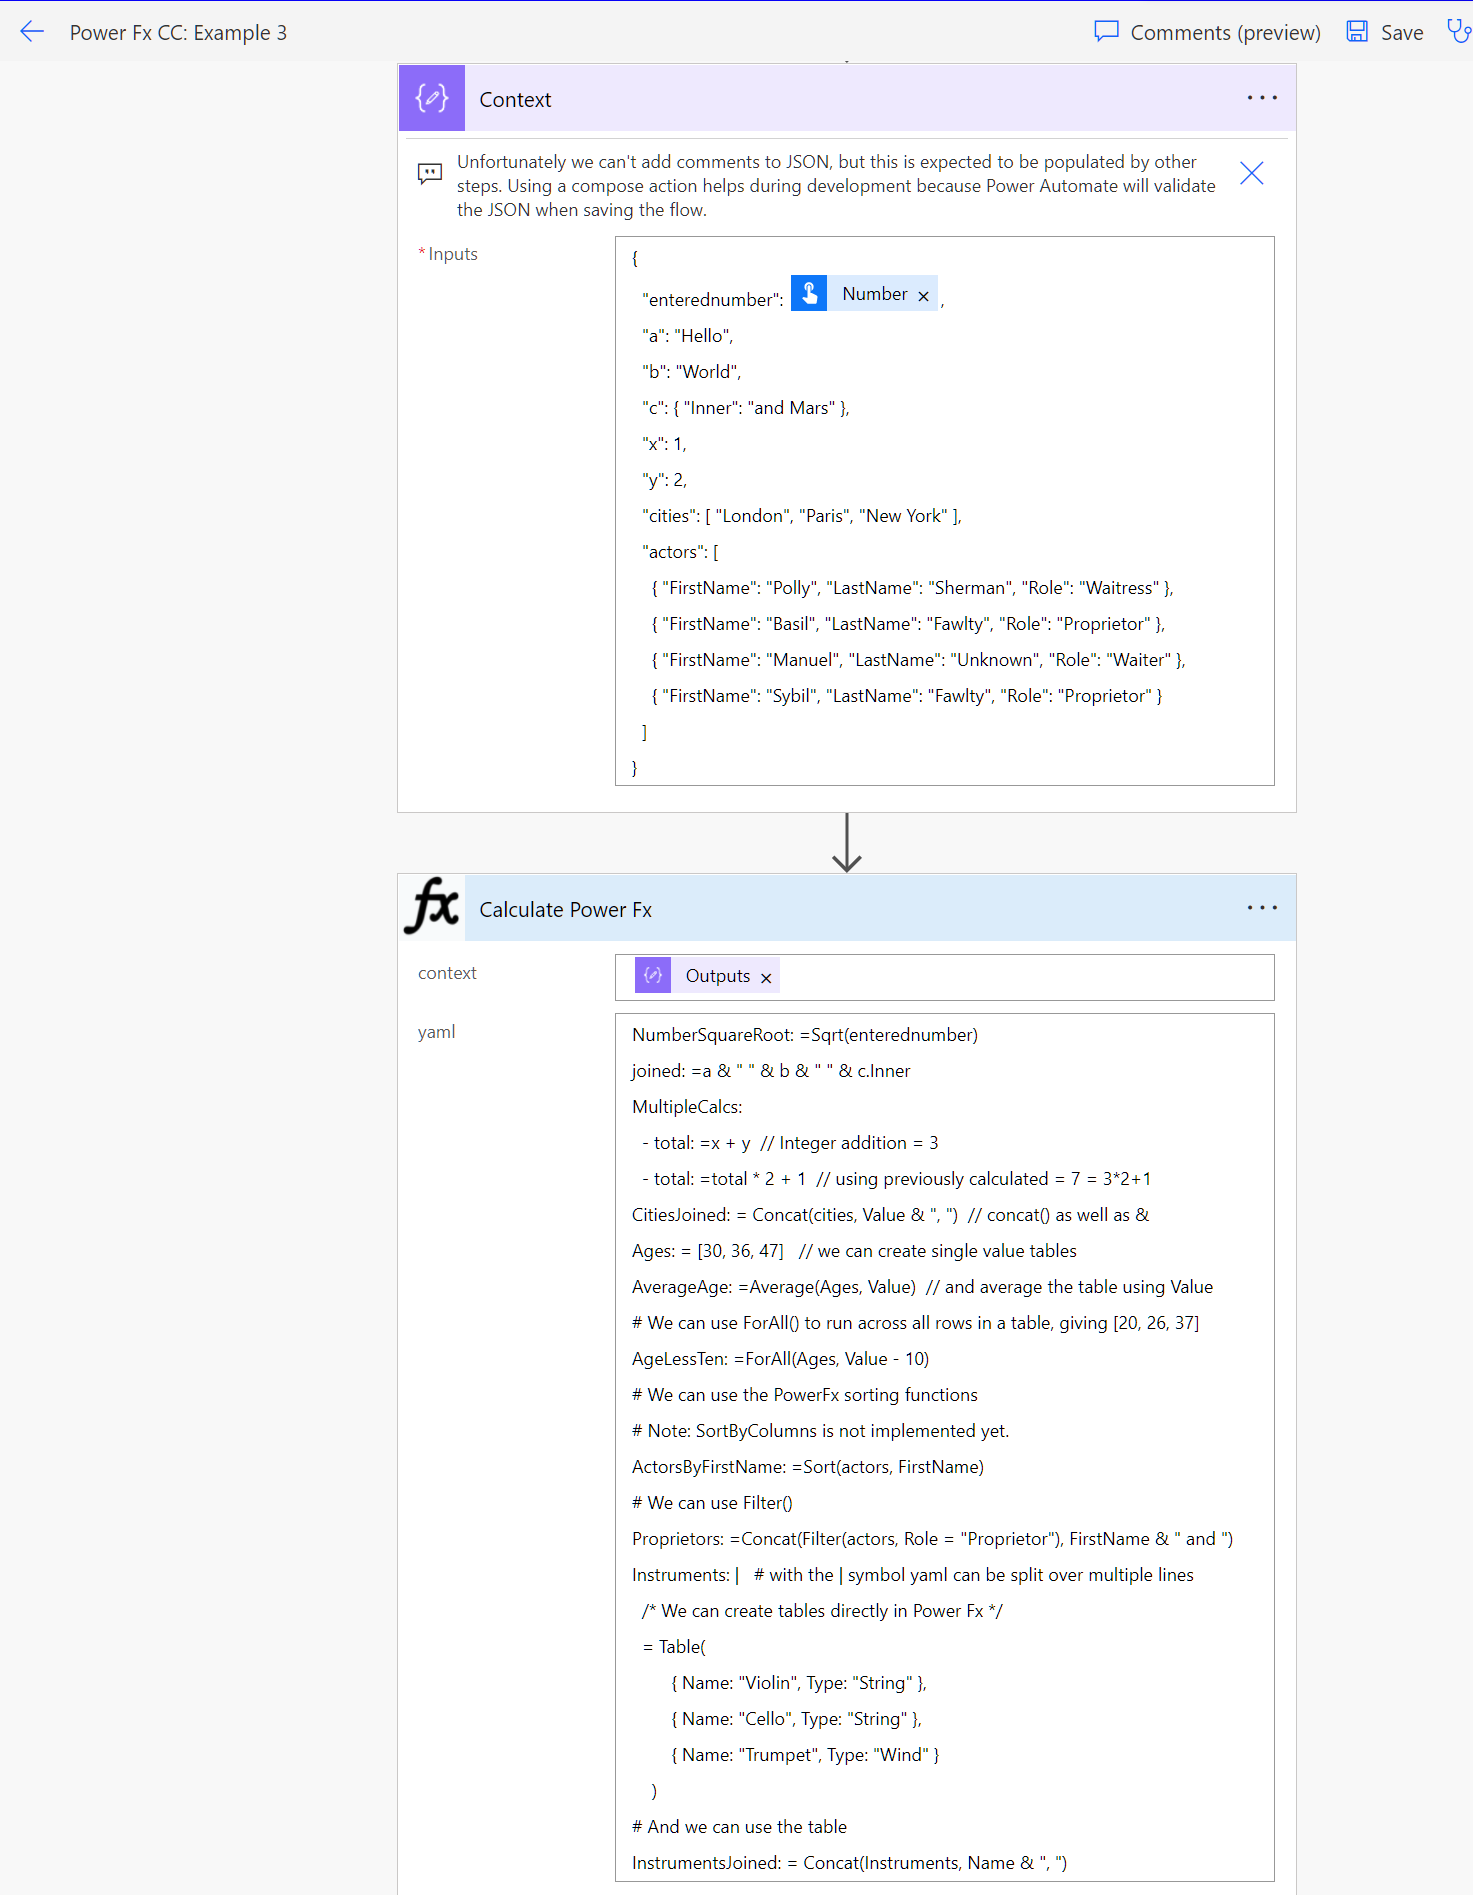The height and width of the screenshot is (1895, 1473).
Task: Click the MultipleCalcs yaml line
Action: (687, 1107)
